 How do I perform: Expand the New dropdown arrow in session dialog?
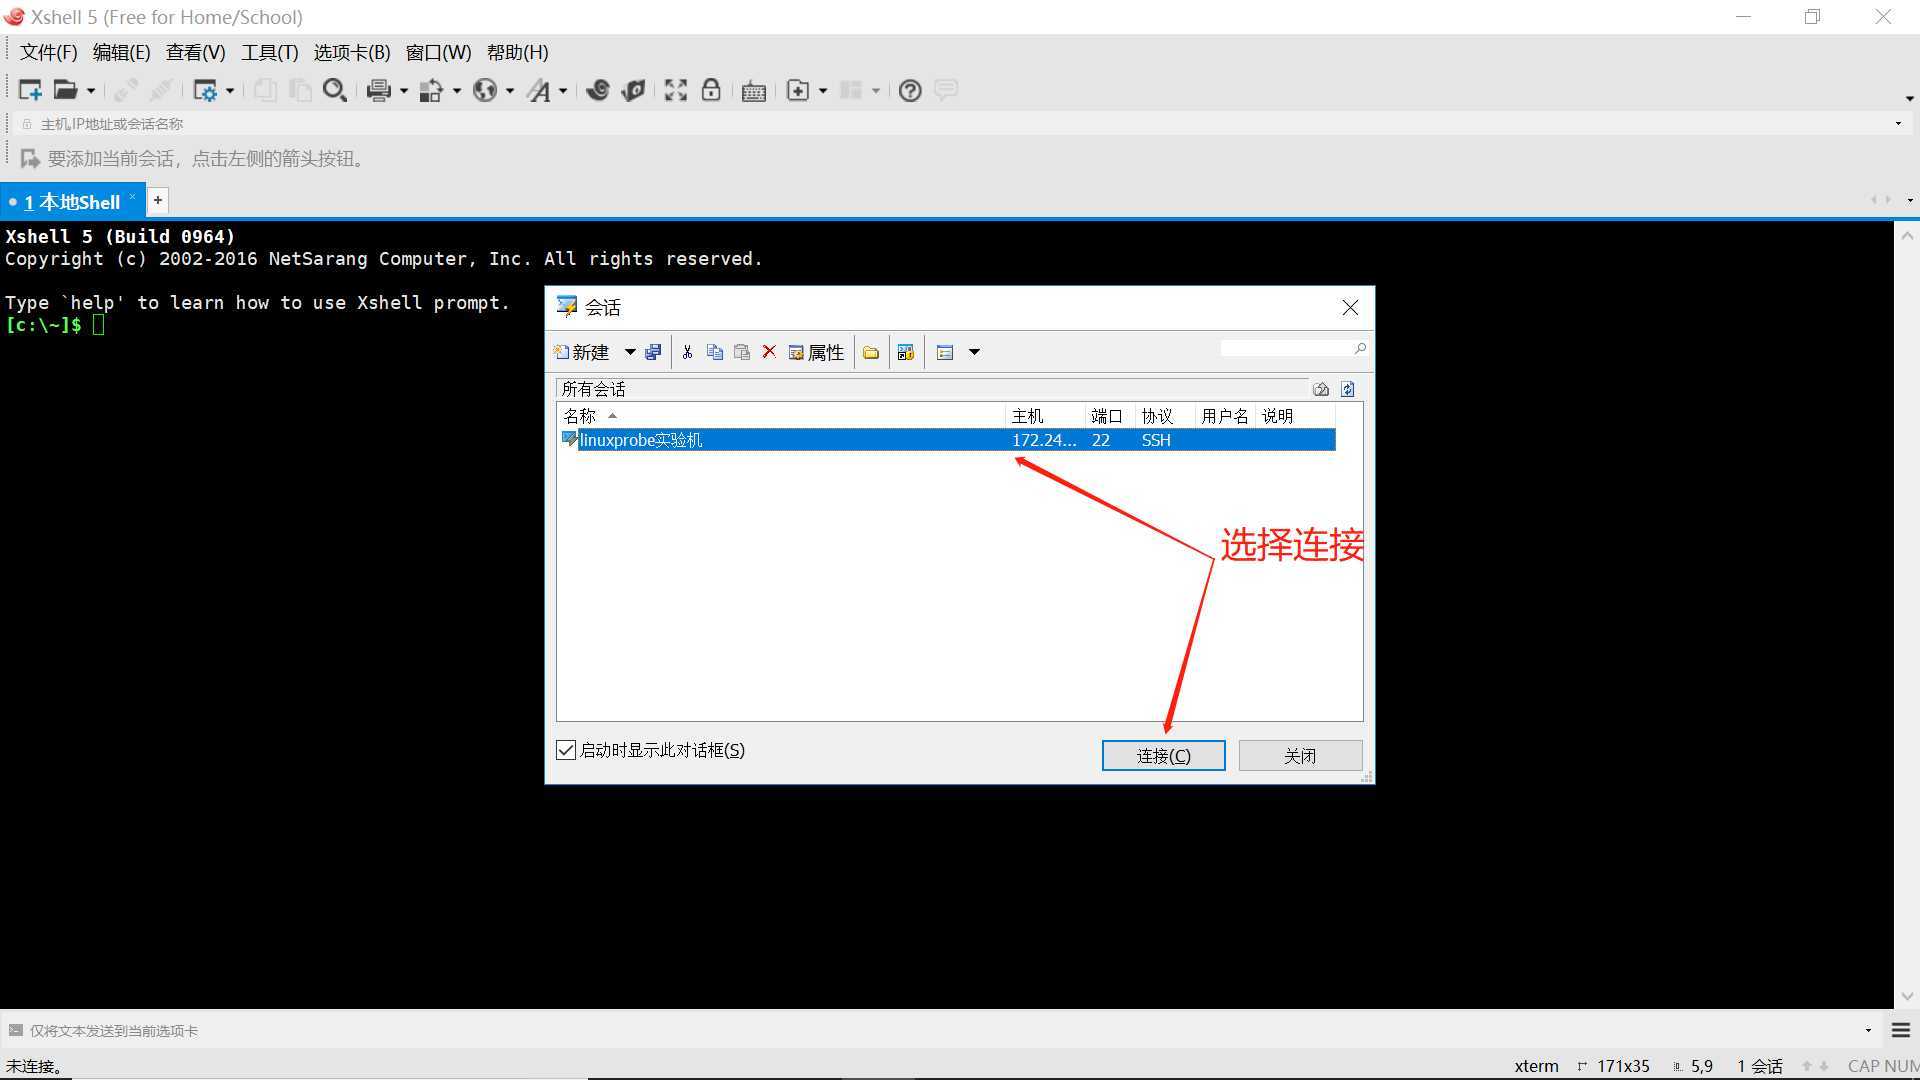pos(630,352)
